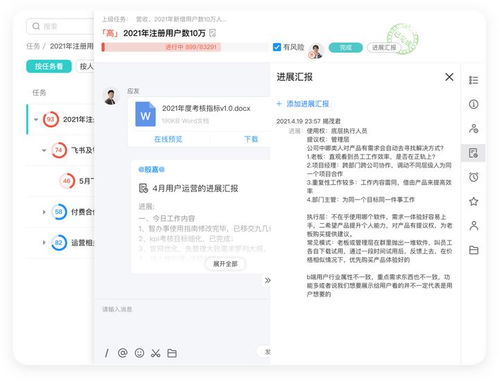
Task: Click the star favorite icon in right sidebar
Action: point(473,201)
